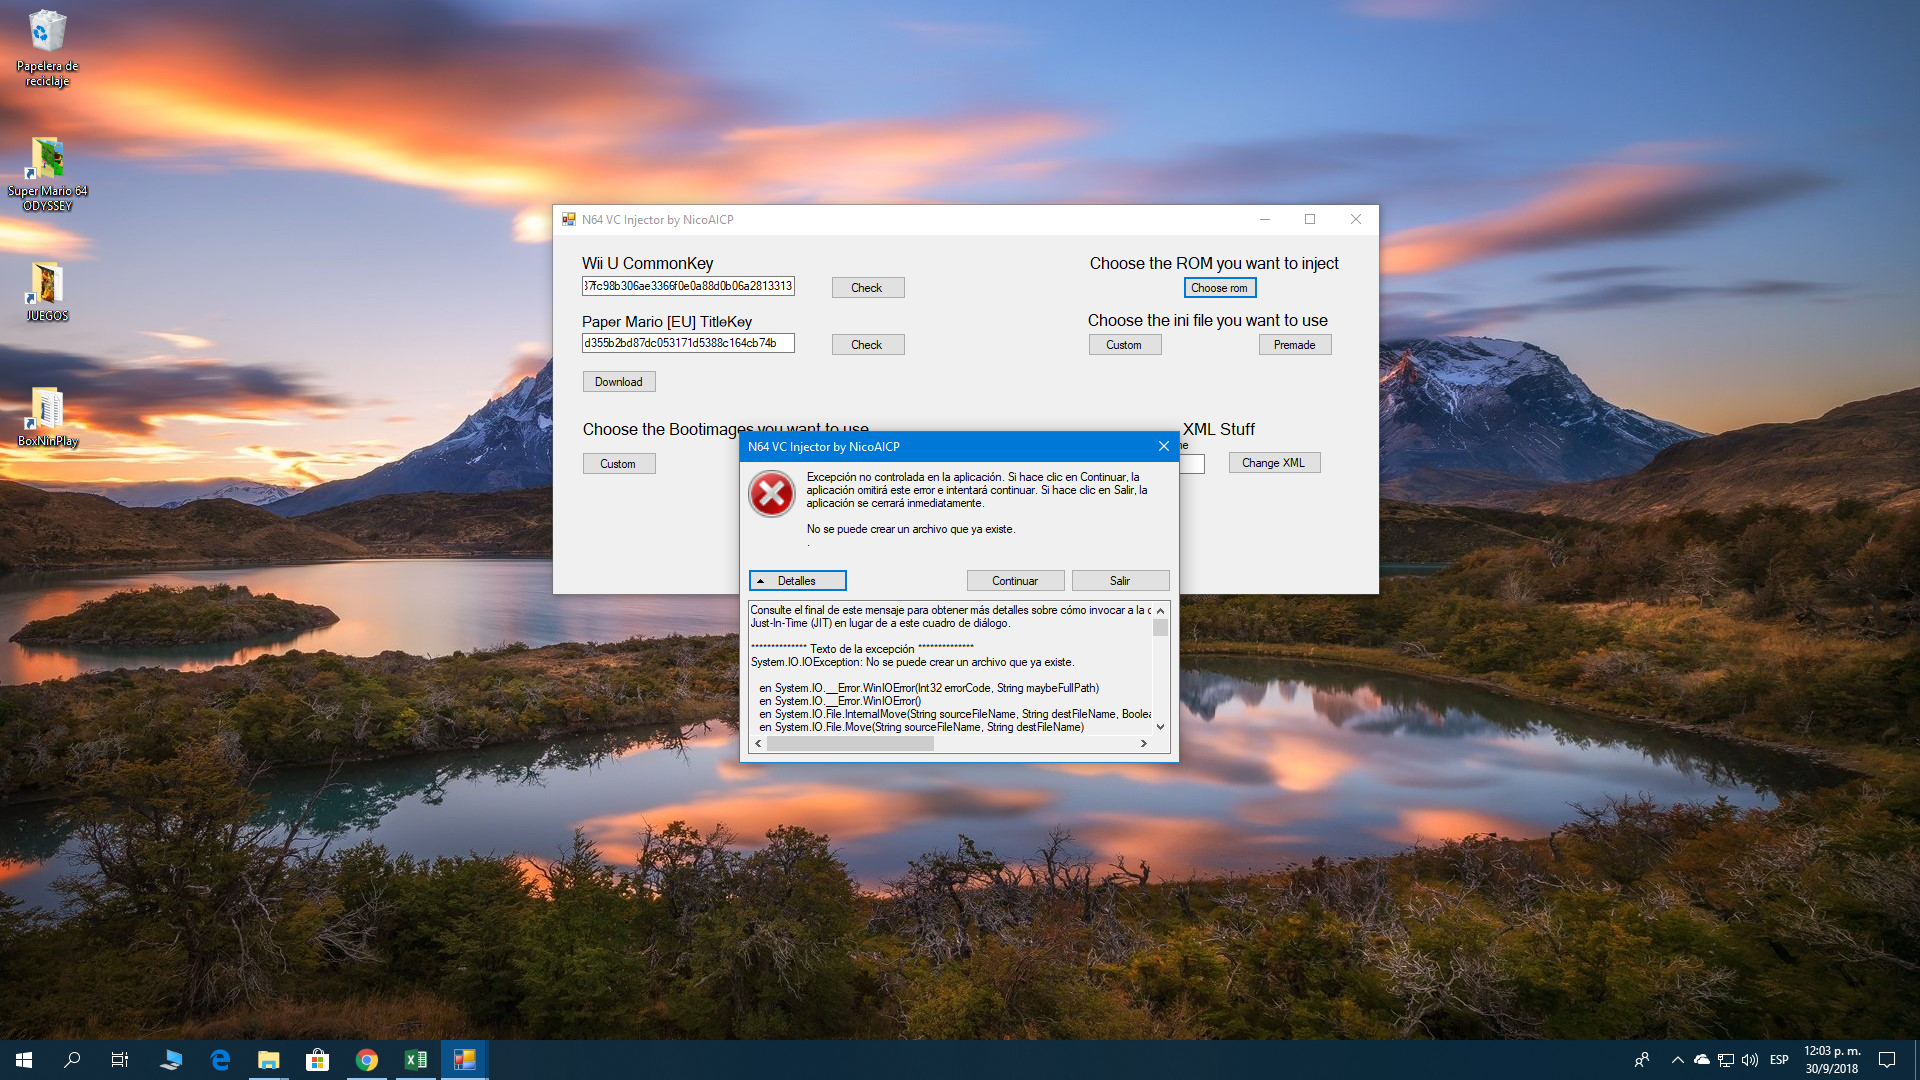Click the Change XML button
Viewport: 1920px width, 1080px height.
point(1273,463)
